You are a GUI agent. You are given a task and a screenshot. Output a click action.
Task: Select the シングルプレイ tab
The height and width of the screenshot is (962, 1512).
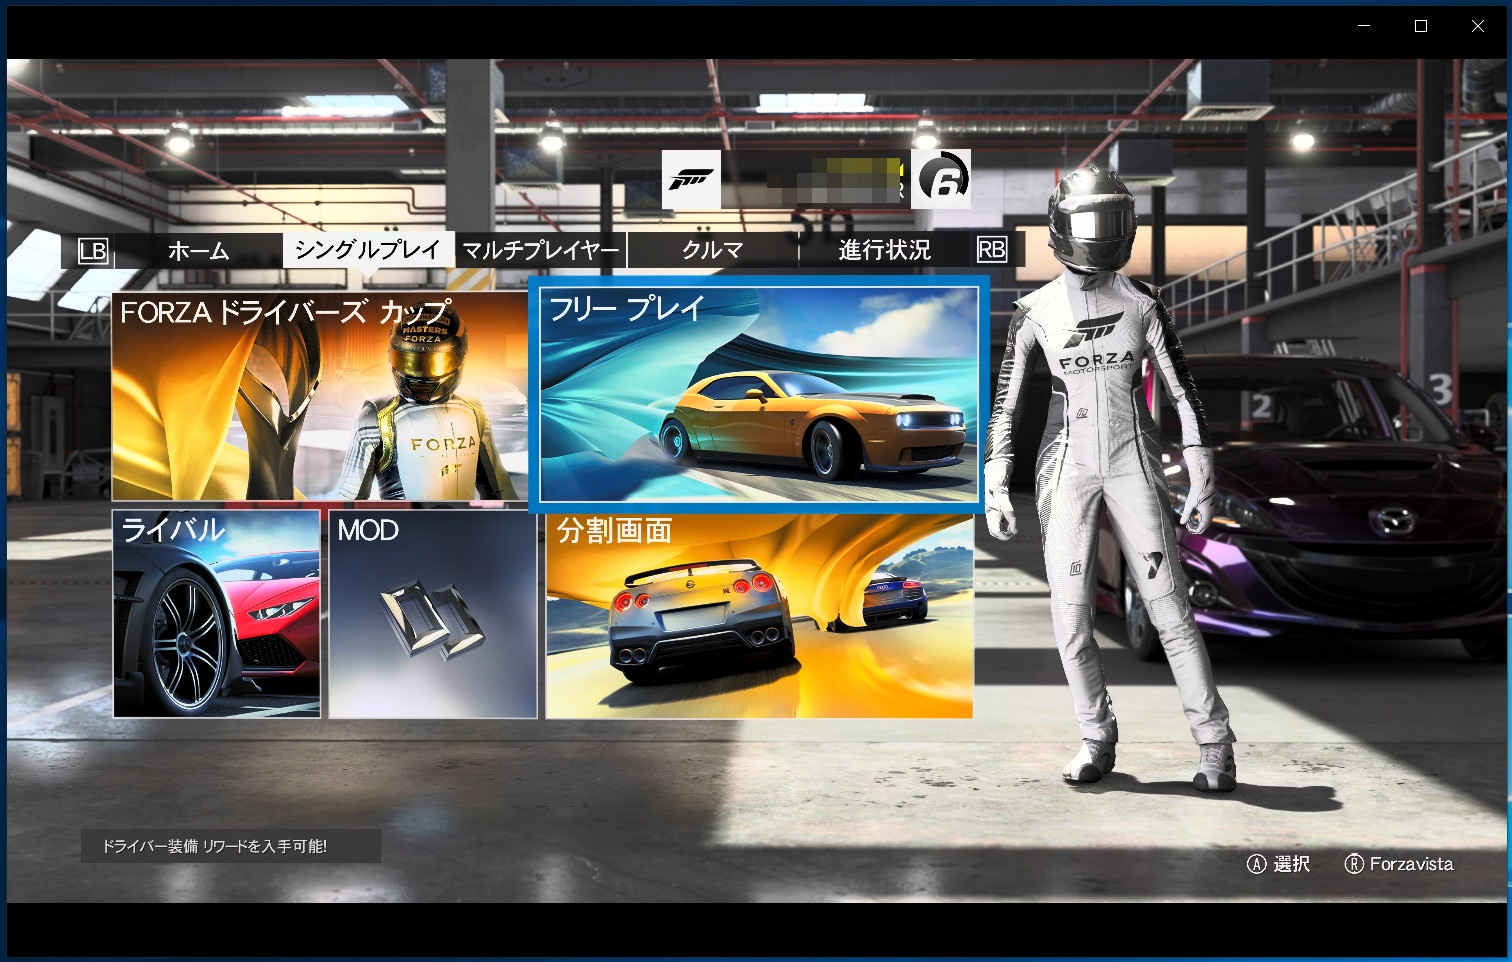[368, 249]
